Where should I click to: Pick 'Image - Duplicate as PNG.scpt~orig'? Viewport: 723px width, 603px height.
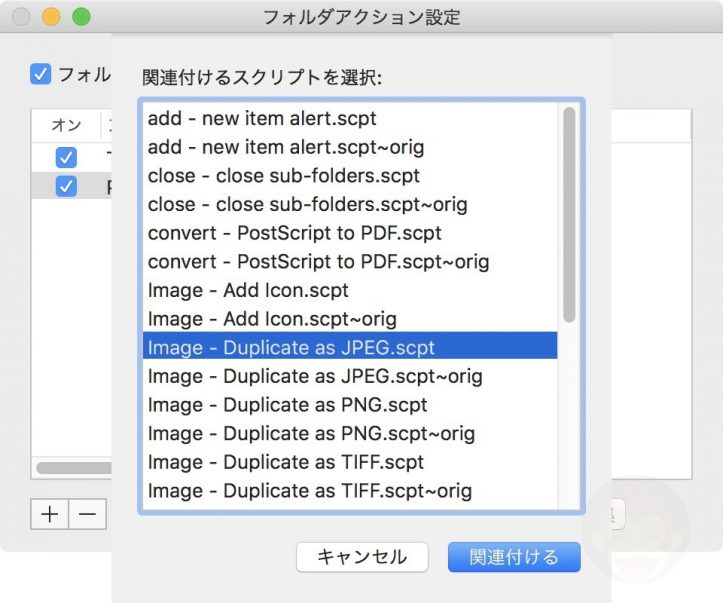350,433
